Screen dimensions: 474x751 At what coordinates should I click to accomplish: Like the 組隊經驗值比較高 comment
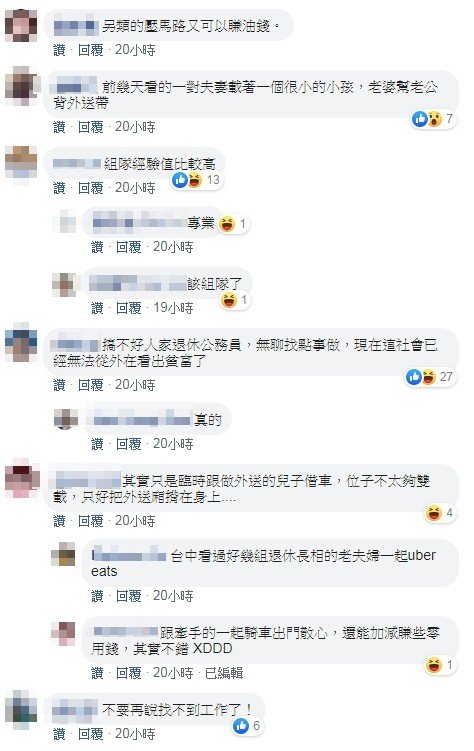click(x=59, y=188)
